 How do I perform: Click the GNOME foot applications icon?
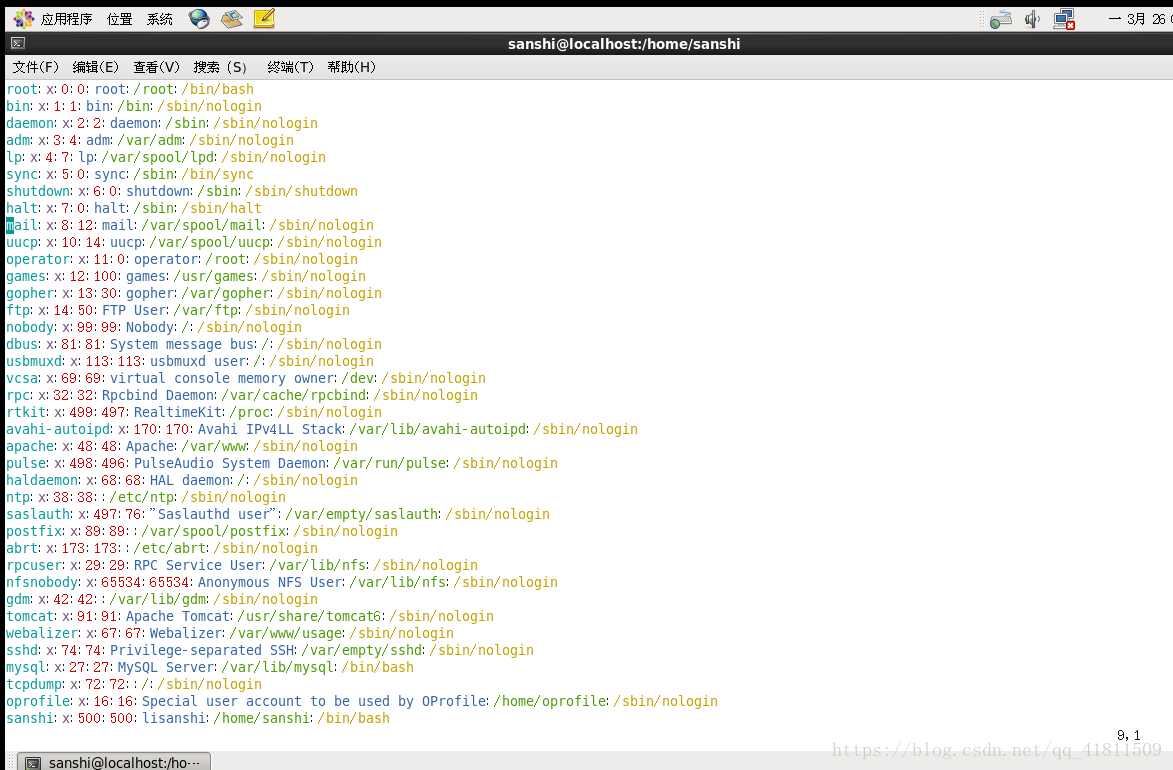pos(24,19)
